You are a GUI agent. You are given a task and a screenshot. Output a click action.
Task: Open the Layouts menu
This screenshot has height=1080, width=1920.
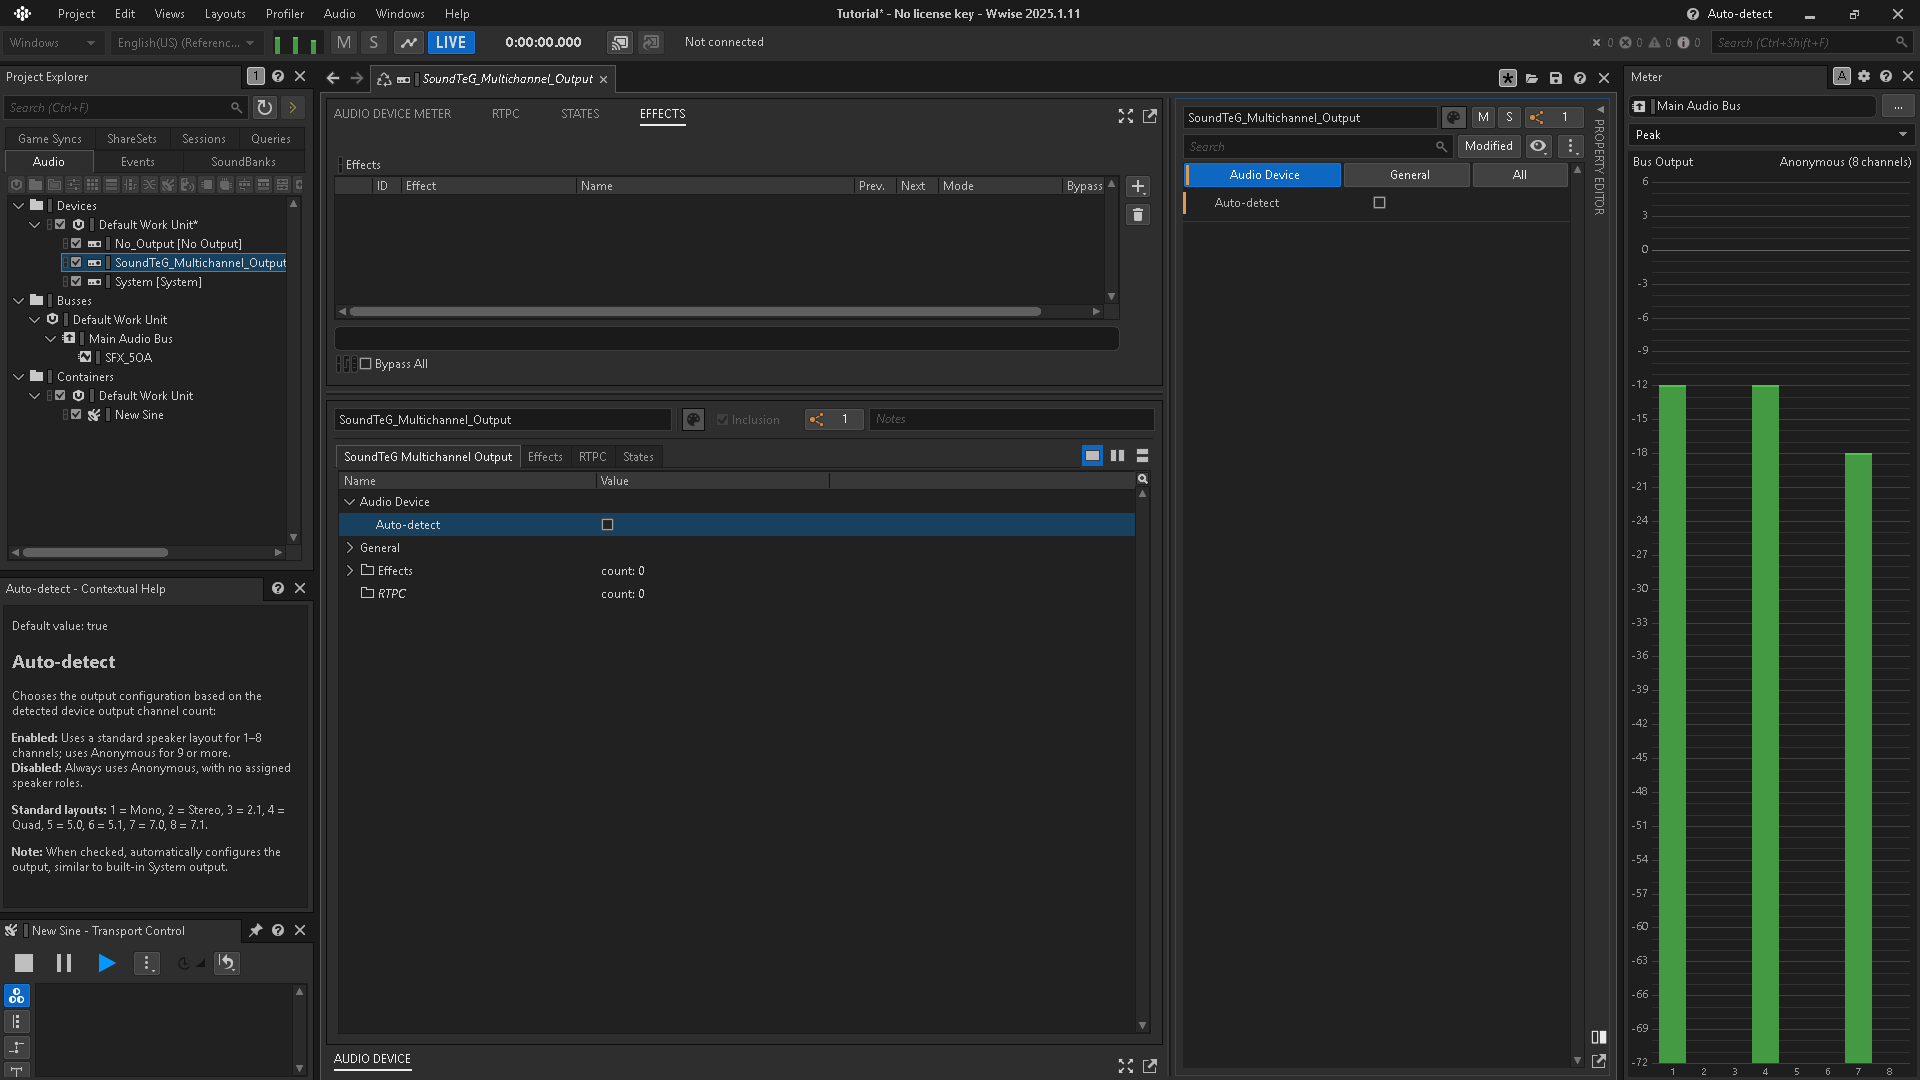tap(225, 14)
